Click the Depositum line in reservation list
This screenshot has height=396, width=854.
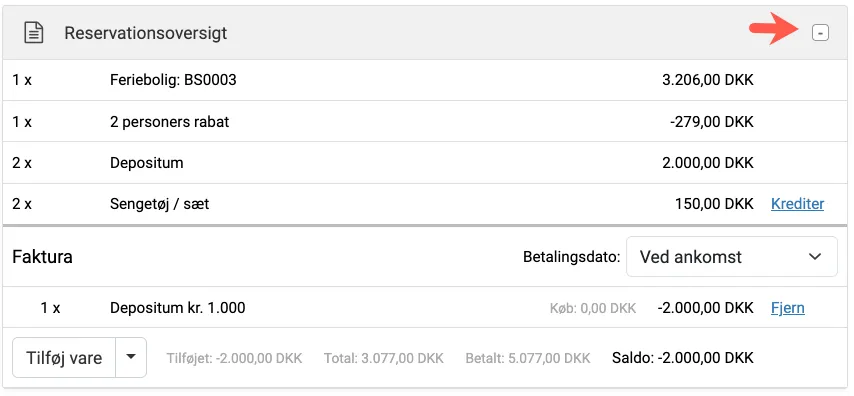[424, 163]
